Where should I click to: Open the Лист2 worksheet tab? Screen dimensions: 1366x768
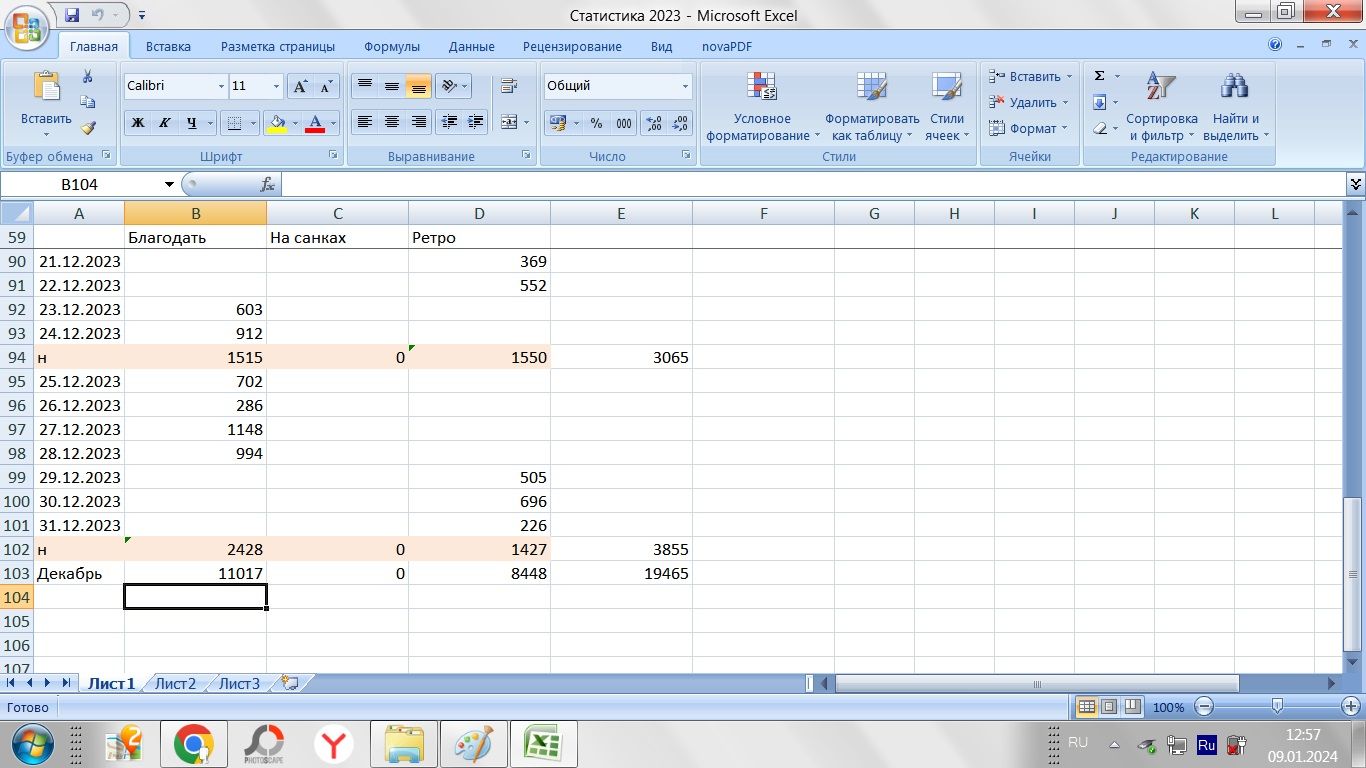point(175,684)
